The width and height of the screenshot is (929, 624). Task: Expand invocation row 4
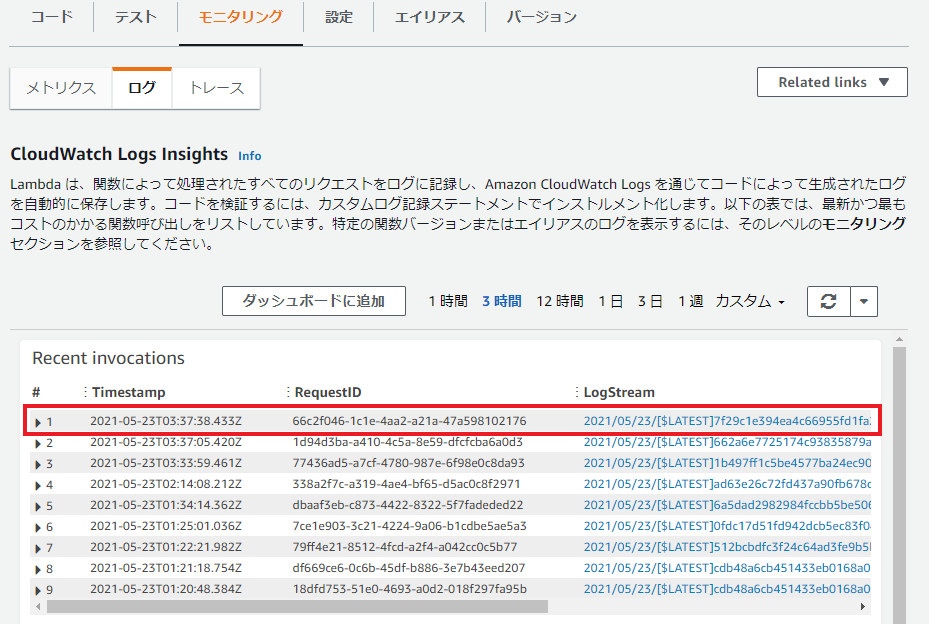(38, 485)
